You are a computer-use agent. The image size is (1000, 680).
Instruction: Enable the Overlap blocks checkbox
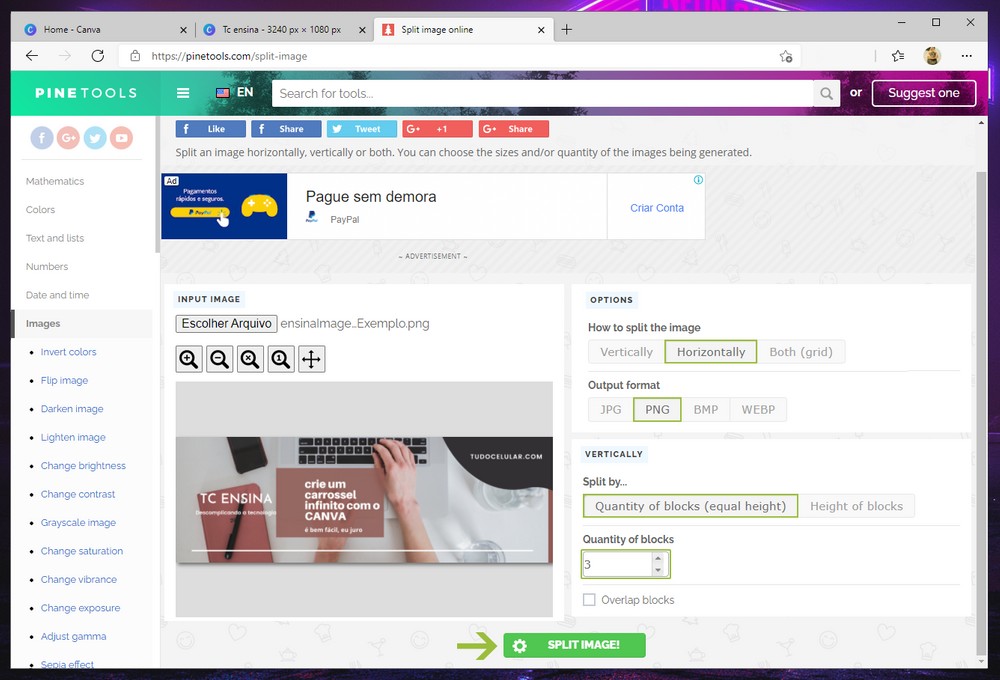point(590,600)
